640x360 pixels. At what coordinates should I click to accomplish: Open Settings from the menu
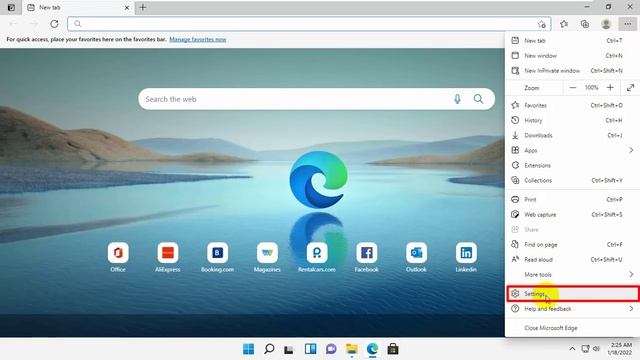[x=572, y=294]
